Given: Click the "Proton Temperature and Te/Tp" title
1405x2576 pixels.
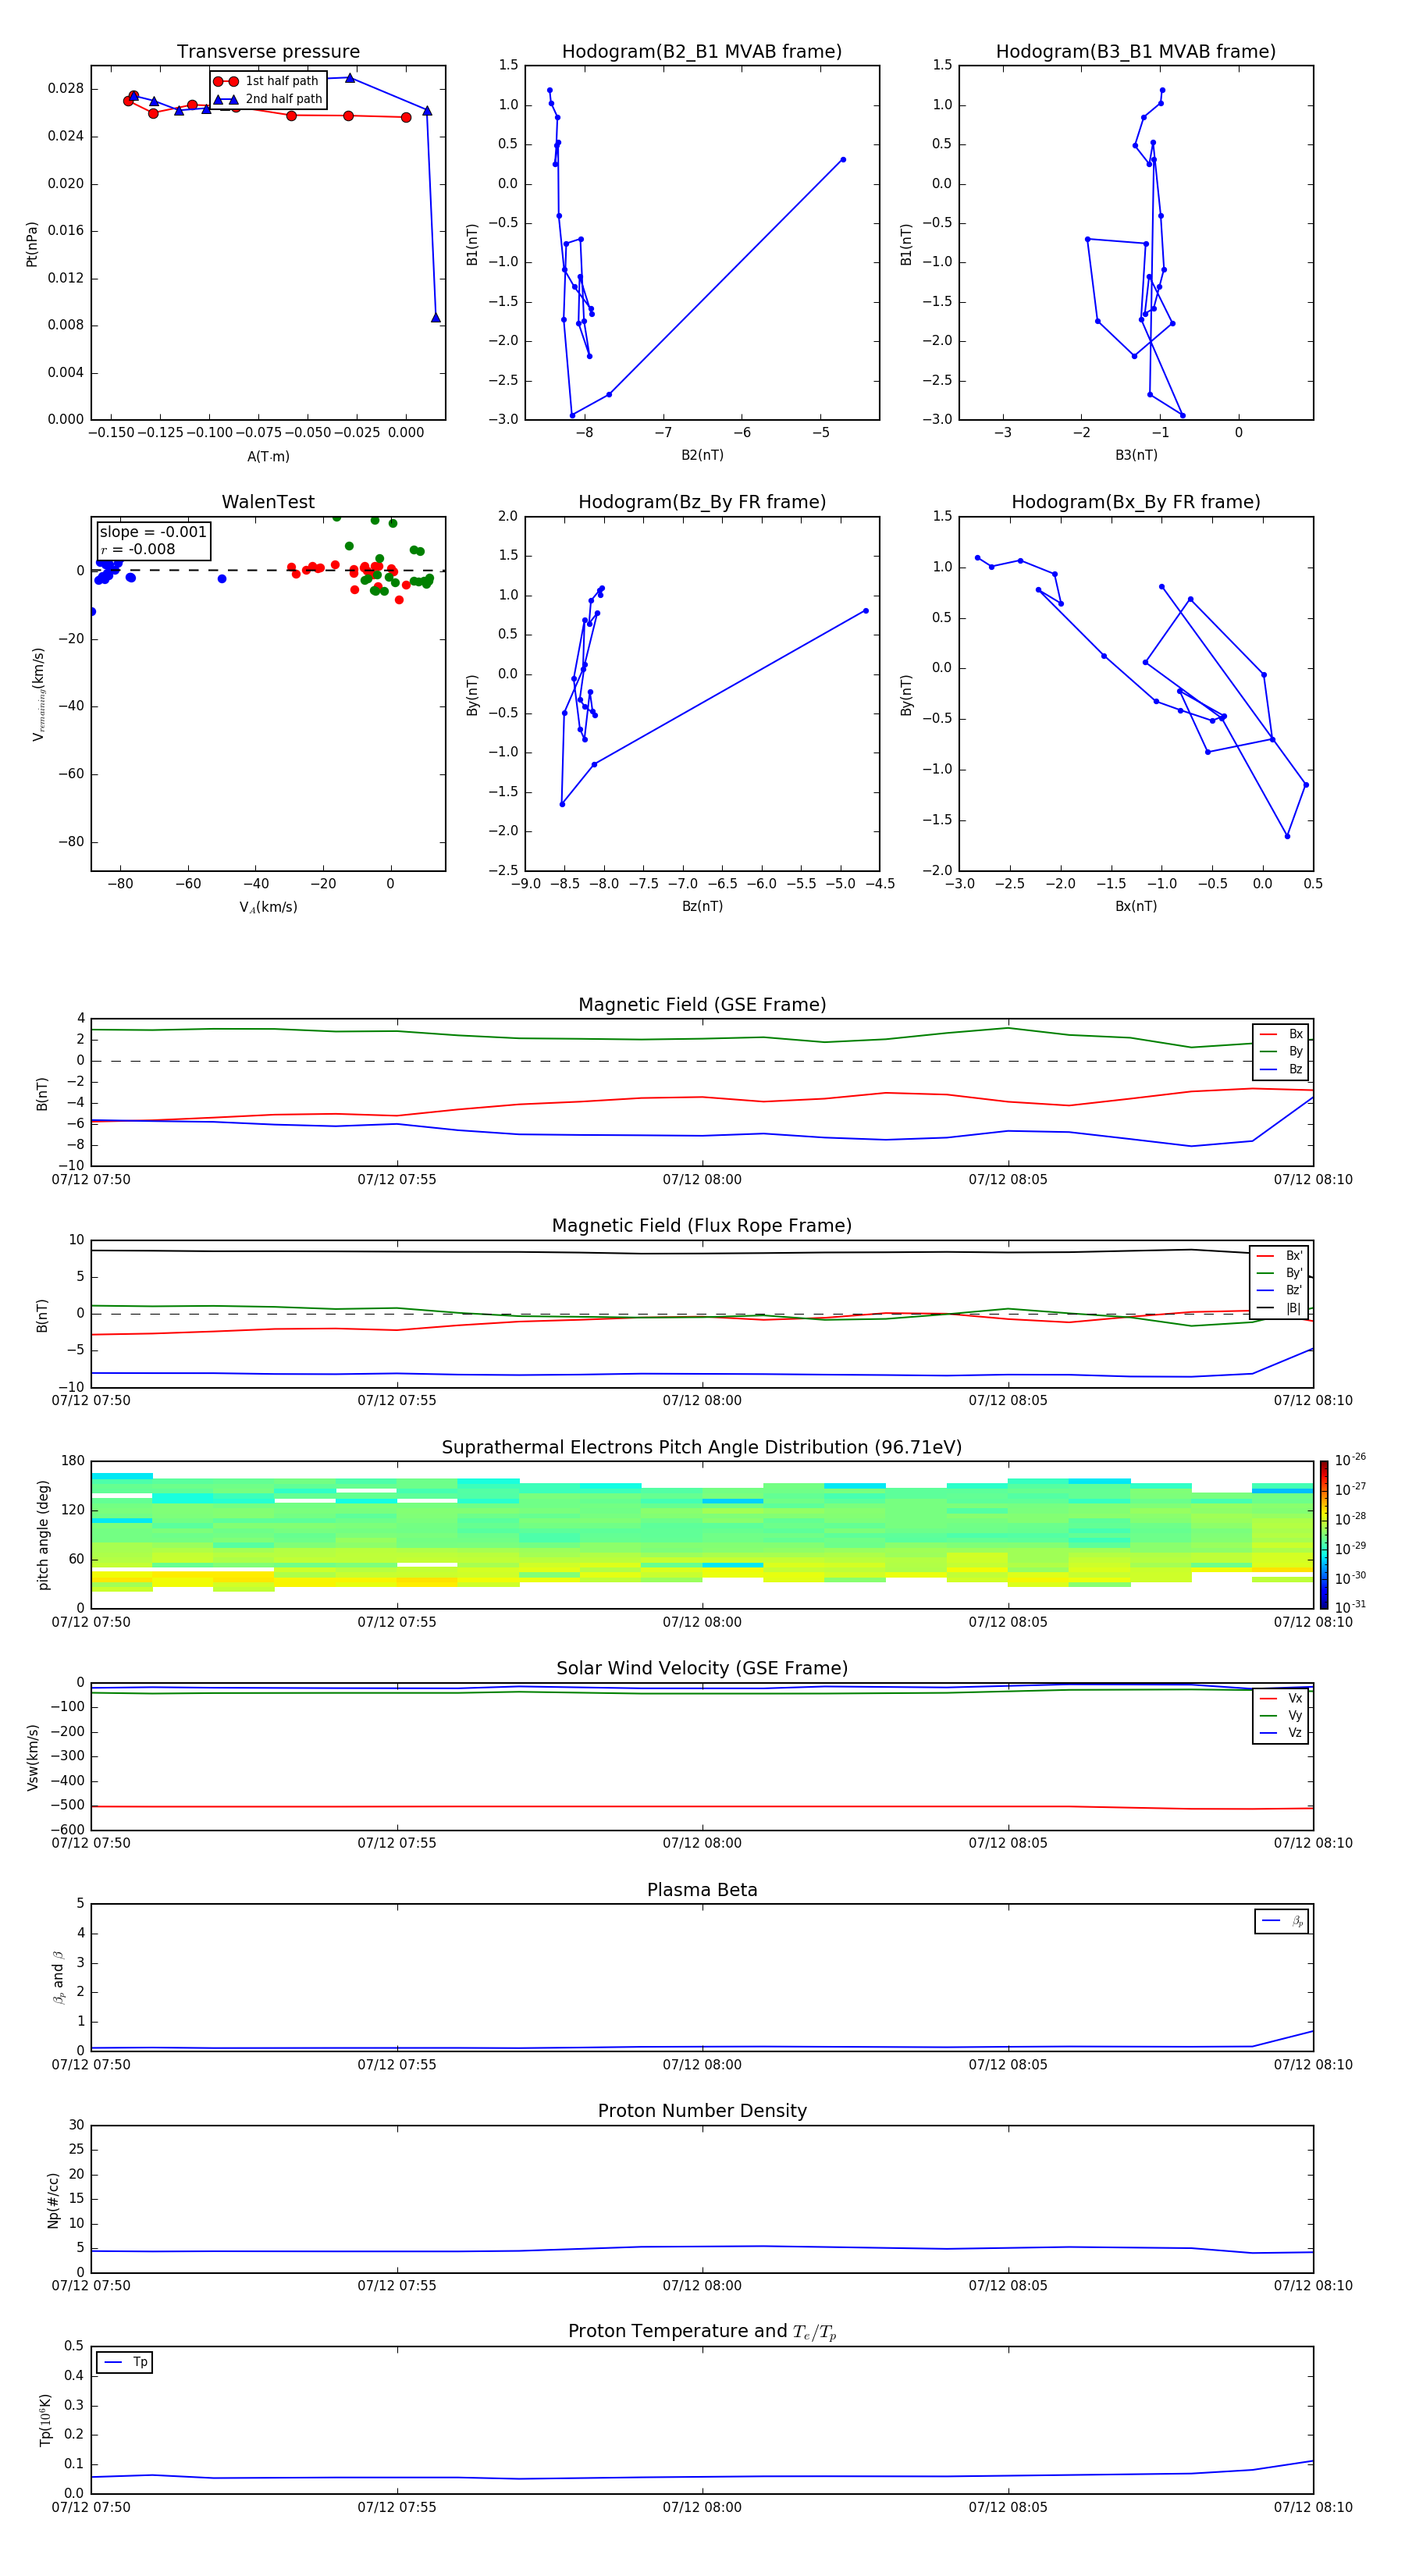Looking at the screenshot, I should pos(702,2332).
